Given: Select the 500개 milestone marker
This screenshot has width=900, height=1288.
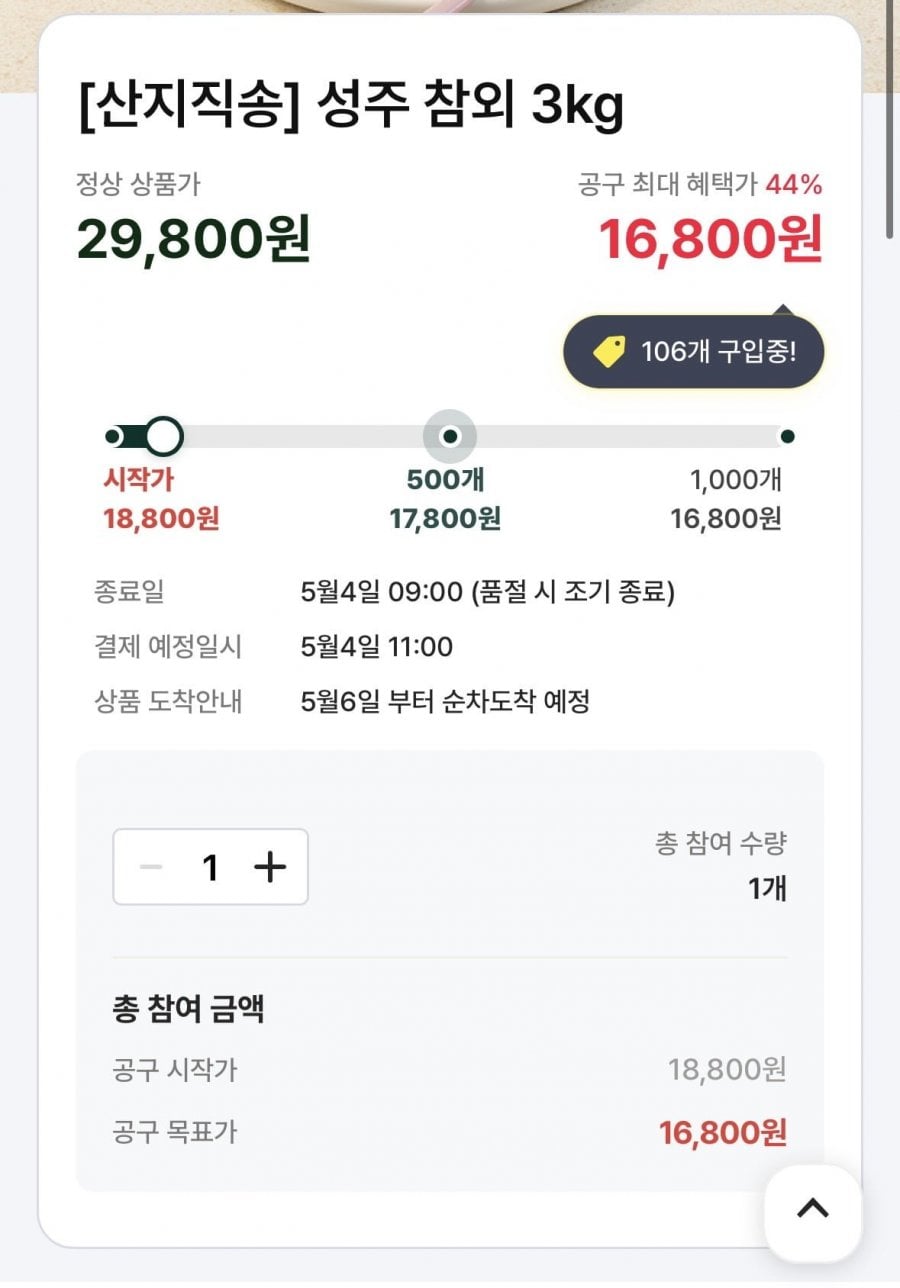Looking at the screenshot, I should point(450,436).
